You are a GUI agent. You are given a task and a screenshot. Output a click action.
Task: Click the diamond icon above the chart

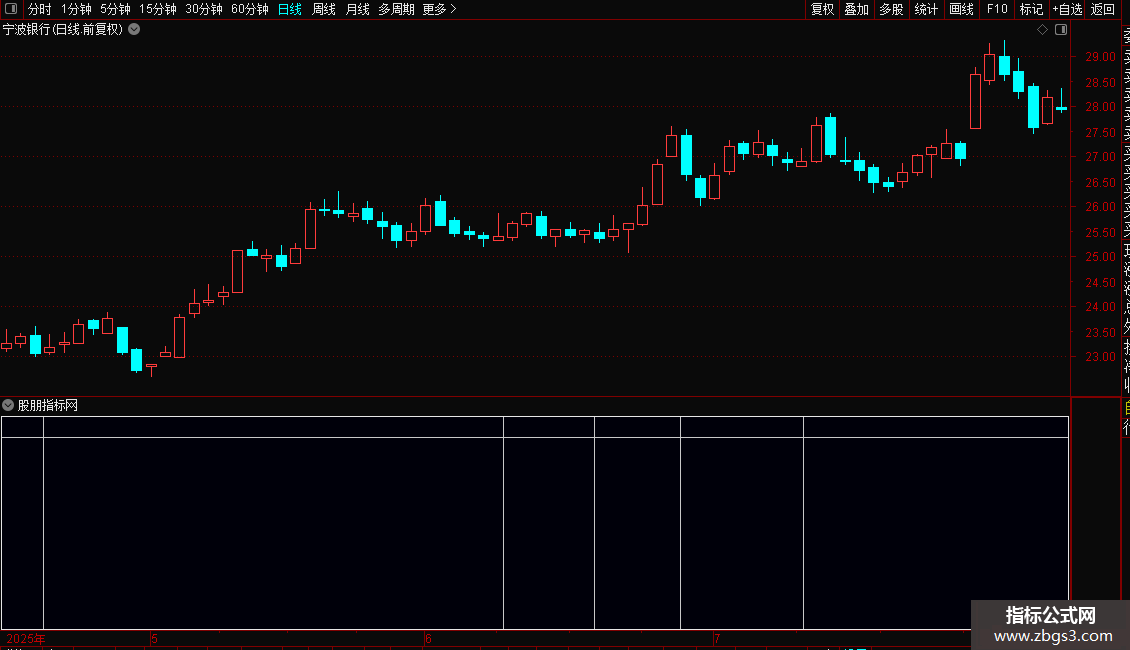click(1042, 30)
